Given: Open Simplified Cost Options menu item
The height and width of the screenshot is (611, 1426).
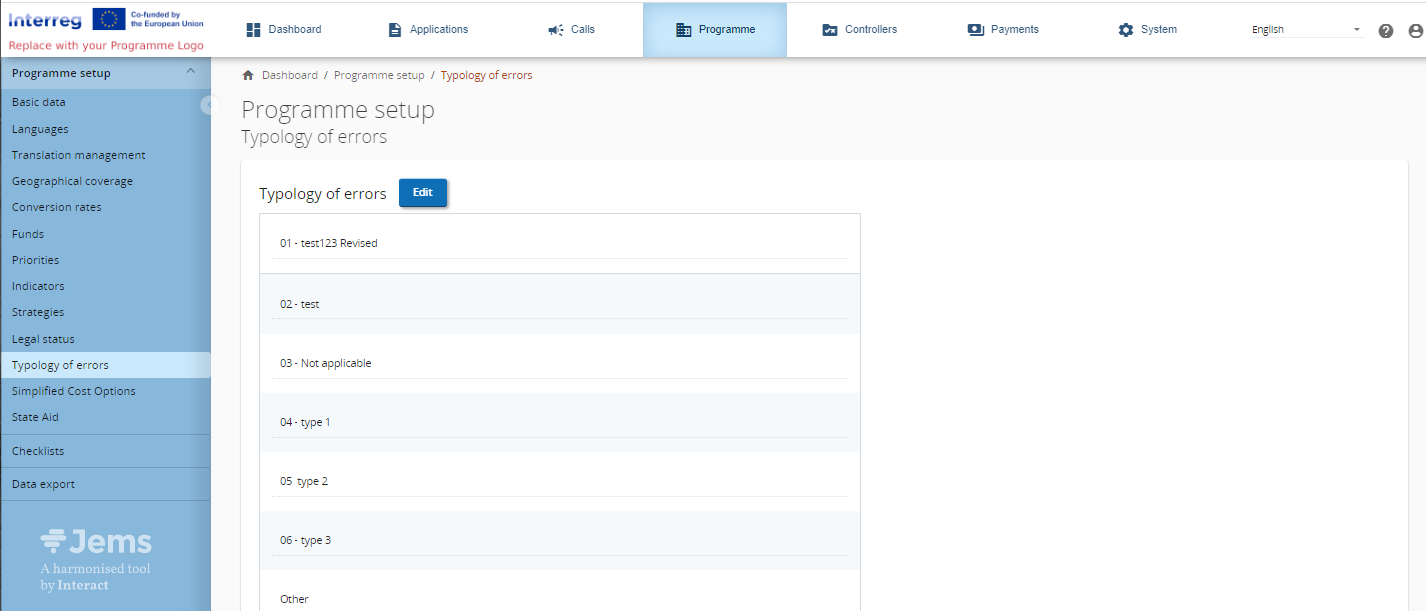Looking at the screenshot, I should 74,391.
